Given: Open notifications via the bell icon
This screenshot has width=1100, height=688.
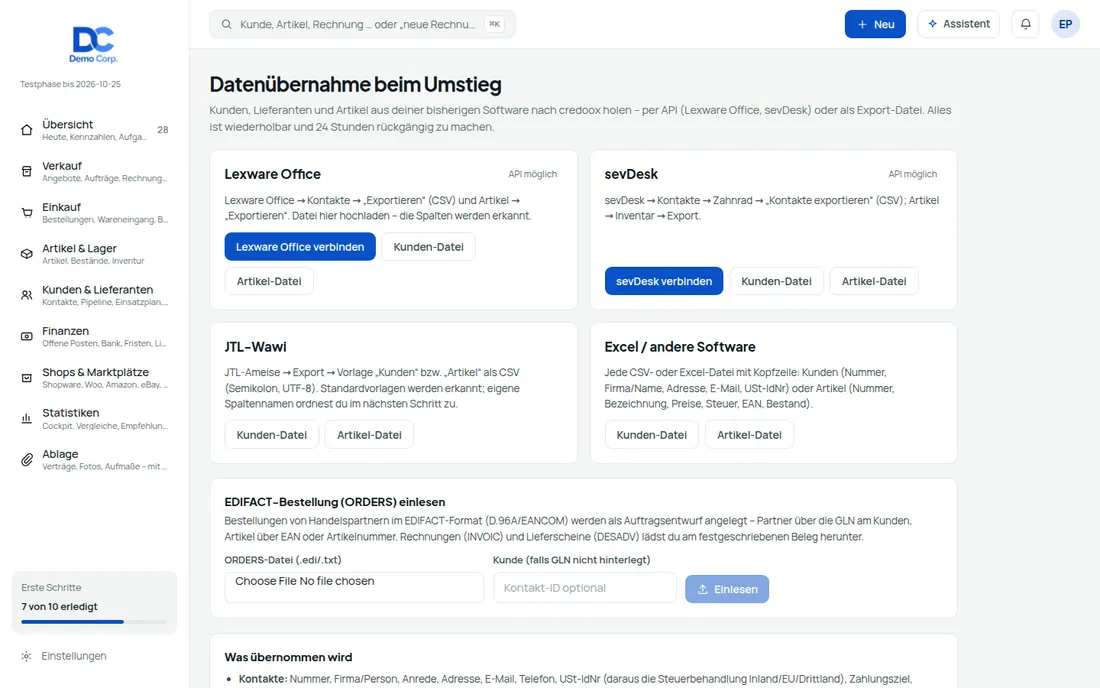Looking at the screenshot, I should 1026,24.
